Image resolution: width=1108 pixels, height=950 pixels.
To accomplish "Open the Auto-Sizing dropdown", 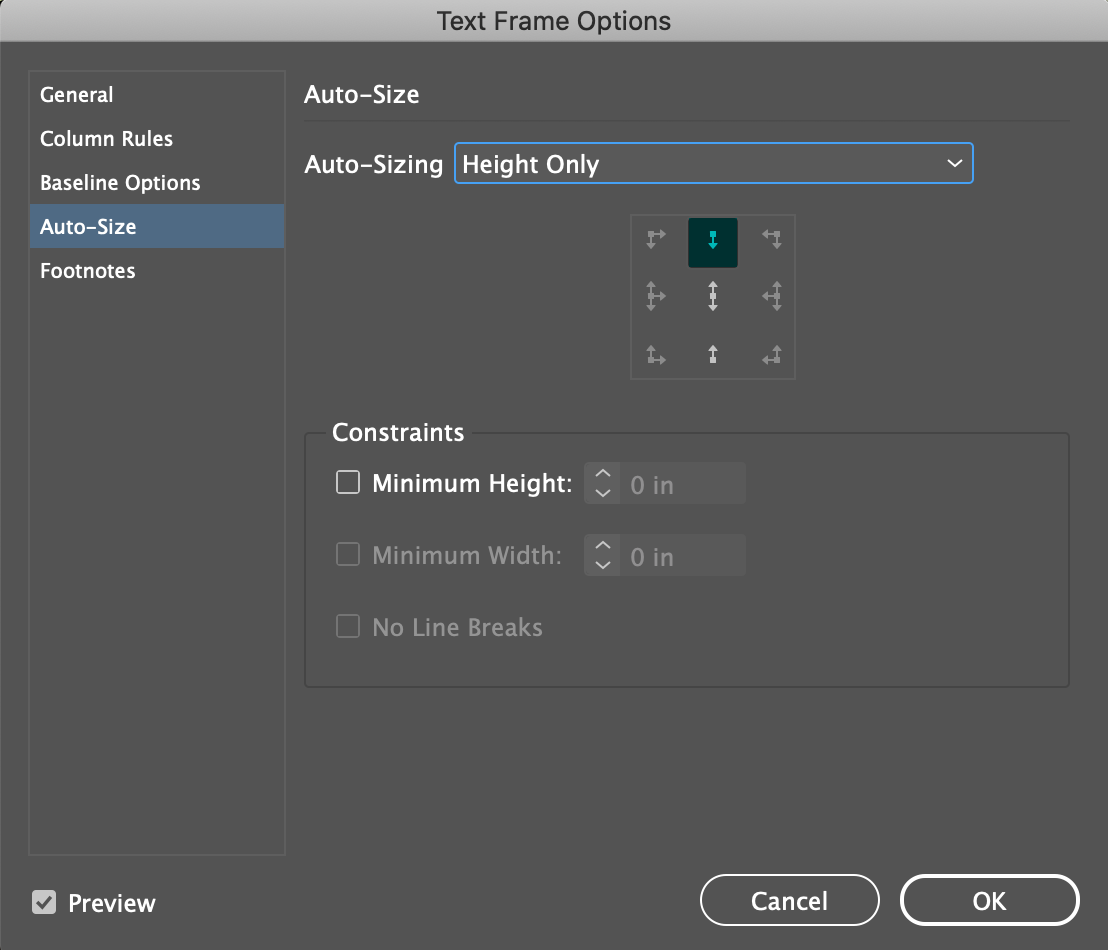I will click(x=714, y=163).
